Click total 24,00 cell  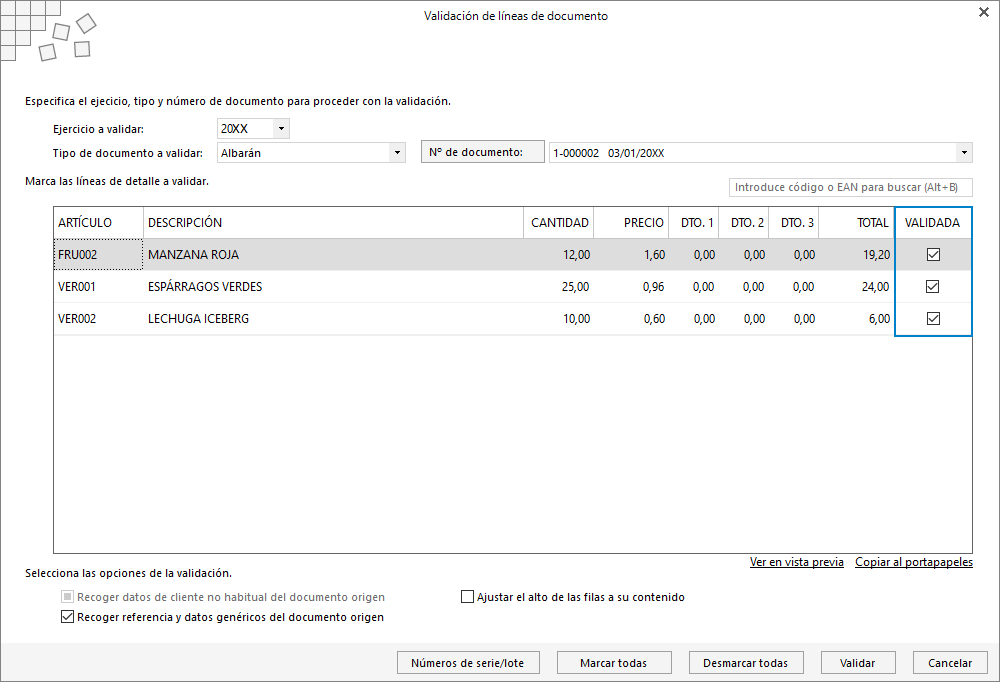857,286
